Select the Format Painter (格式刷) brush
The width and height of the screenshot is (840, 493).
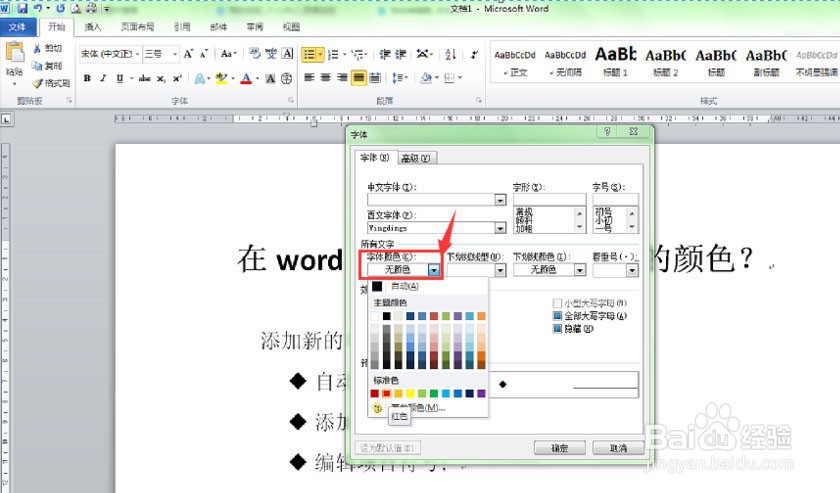(38, 83)
